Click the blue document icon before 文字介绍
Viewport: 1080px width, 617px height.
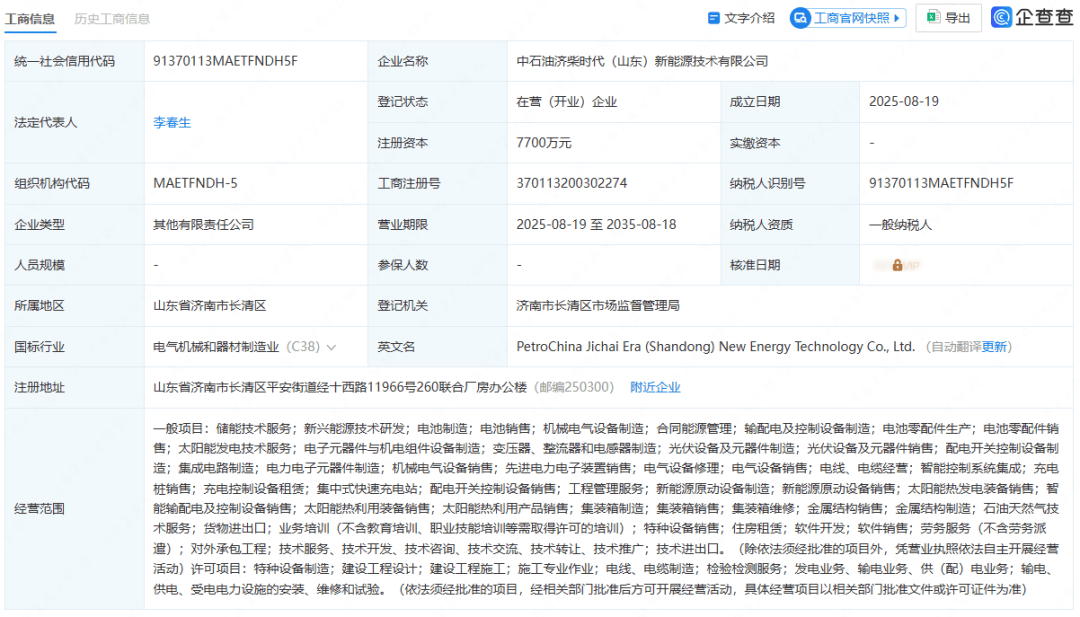click(713, 17)
